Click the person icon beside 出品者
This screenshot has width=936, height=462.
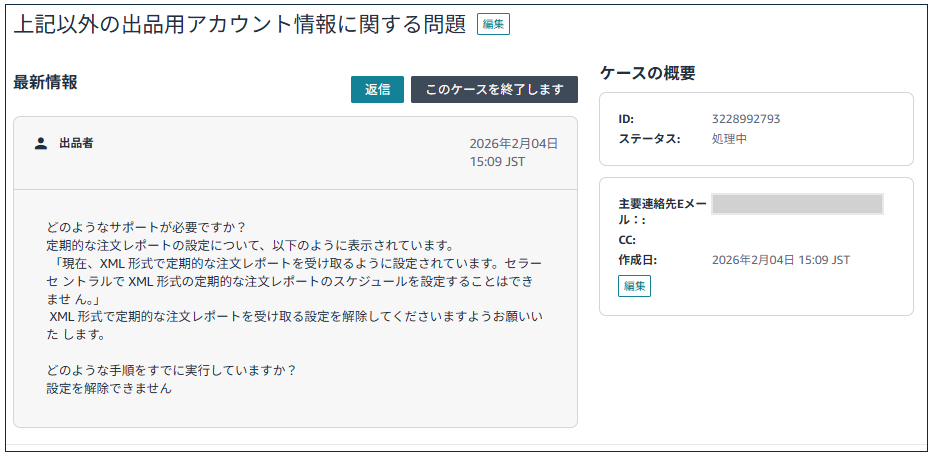click(x=41, y=144)
